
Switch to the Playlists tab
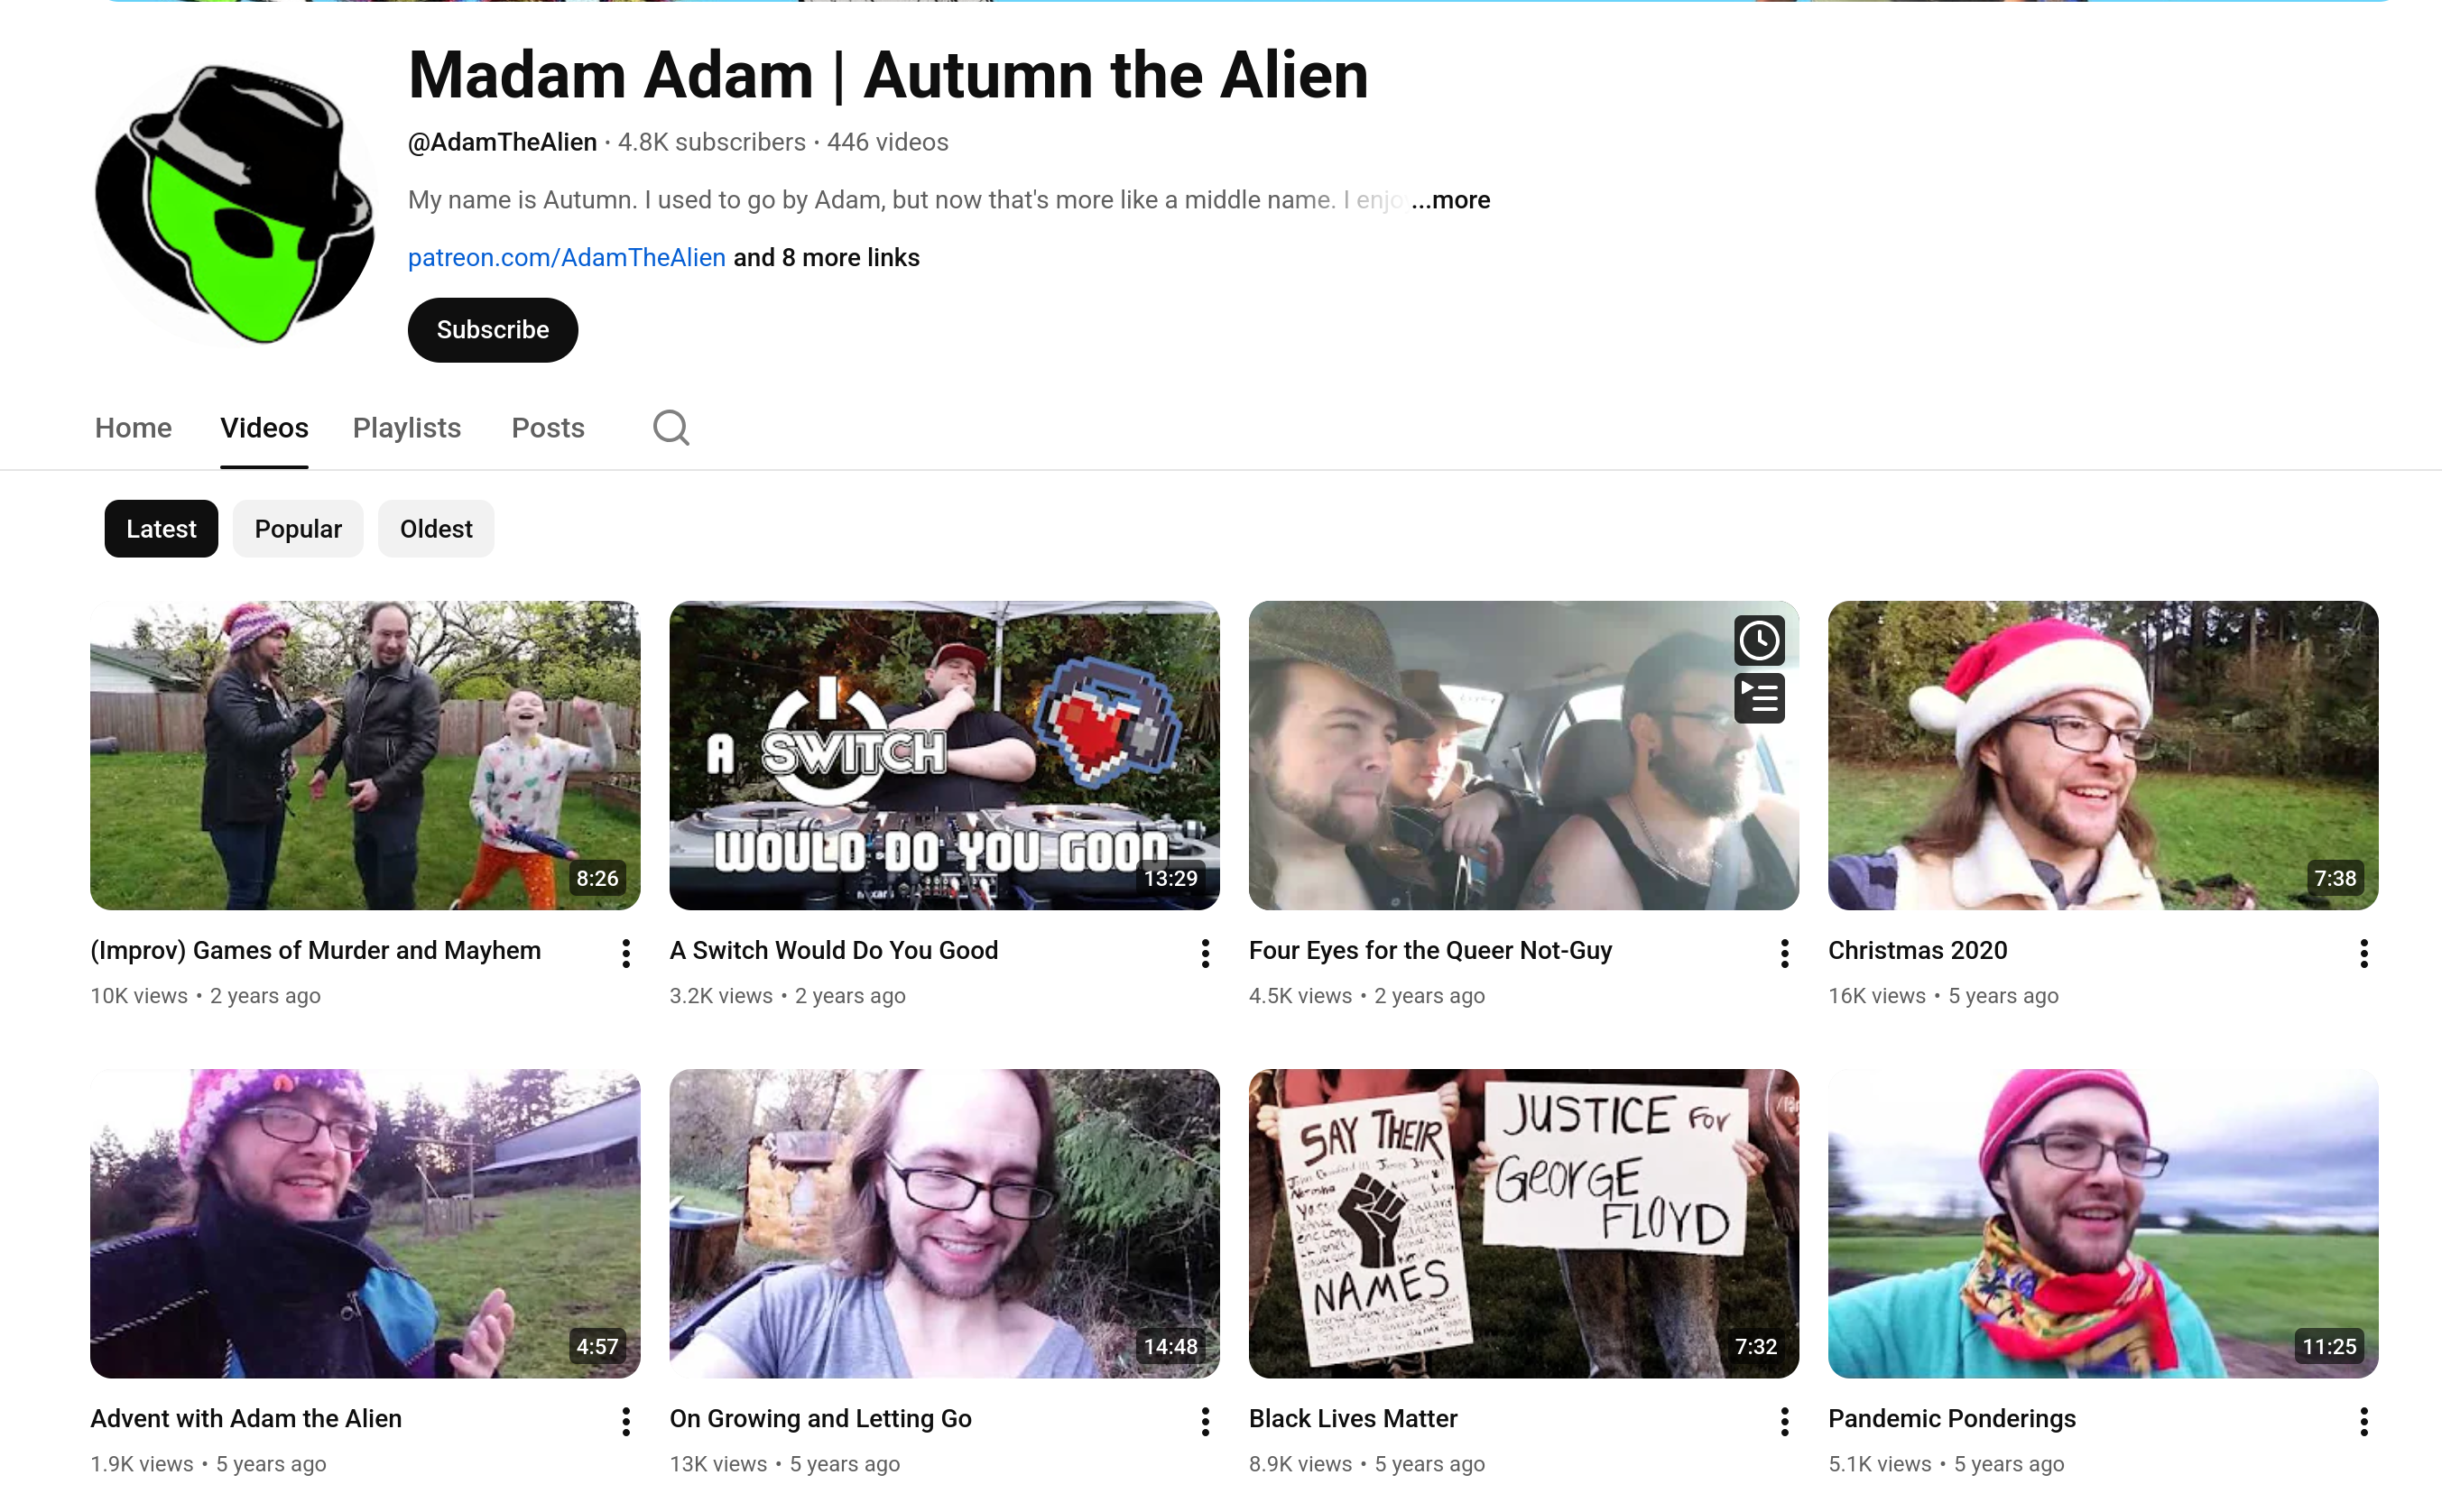tap(407, 428)
